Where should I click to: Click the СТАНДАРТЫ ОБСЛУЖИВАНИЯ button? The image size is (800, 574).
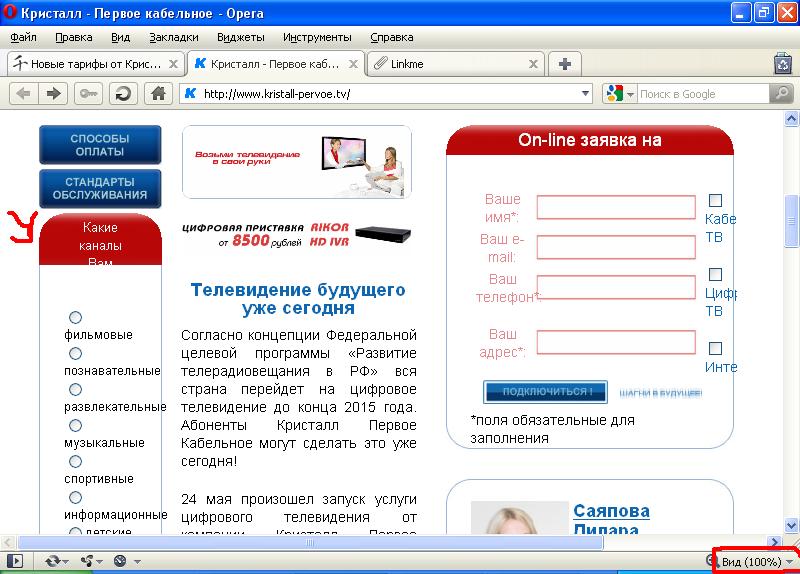pyautogui.click(x=100, y=188)
